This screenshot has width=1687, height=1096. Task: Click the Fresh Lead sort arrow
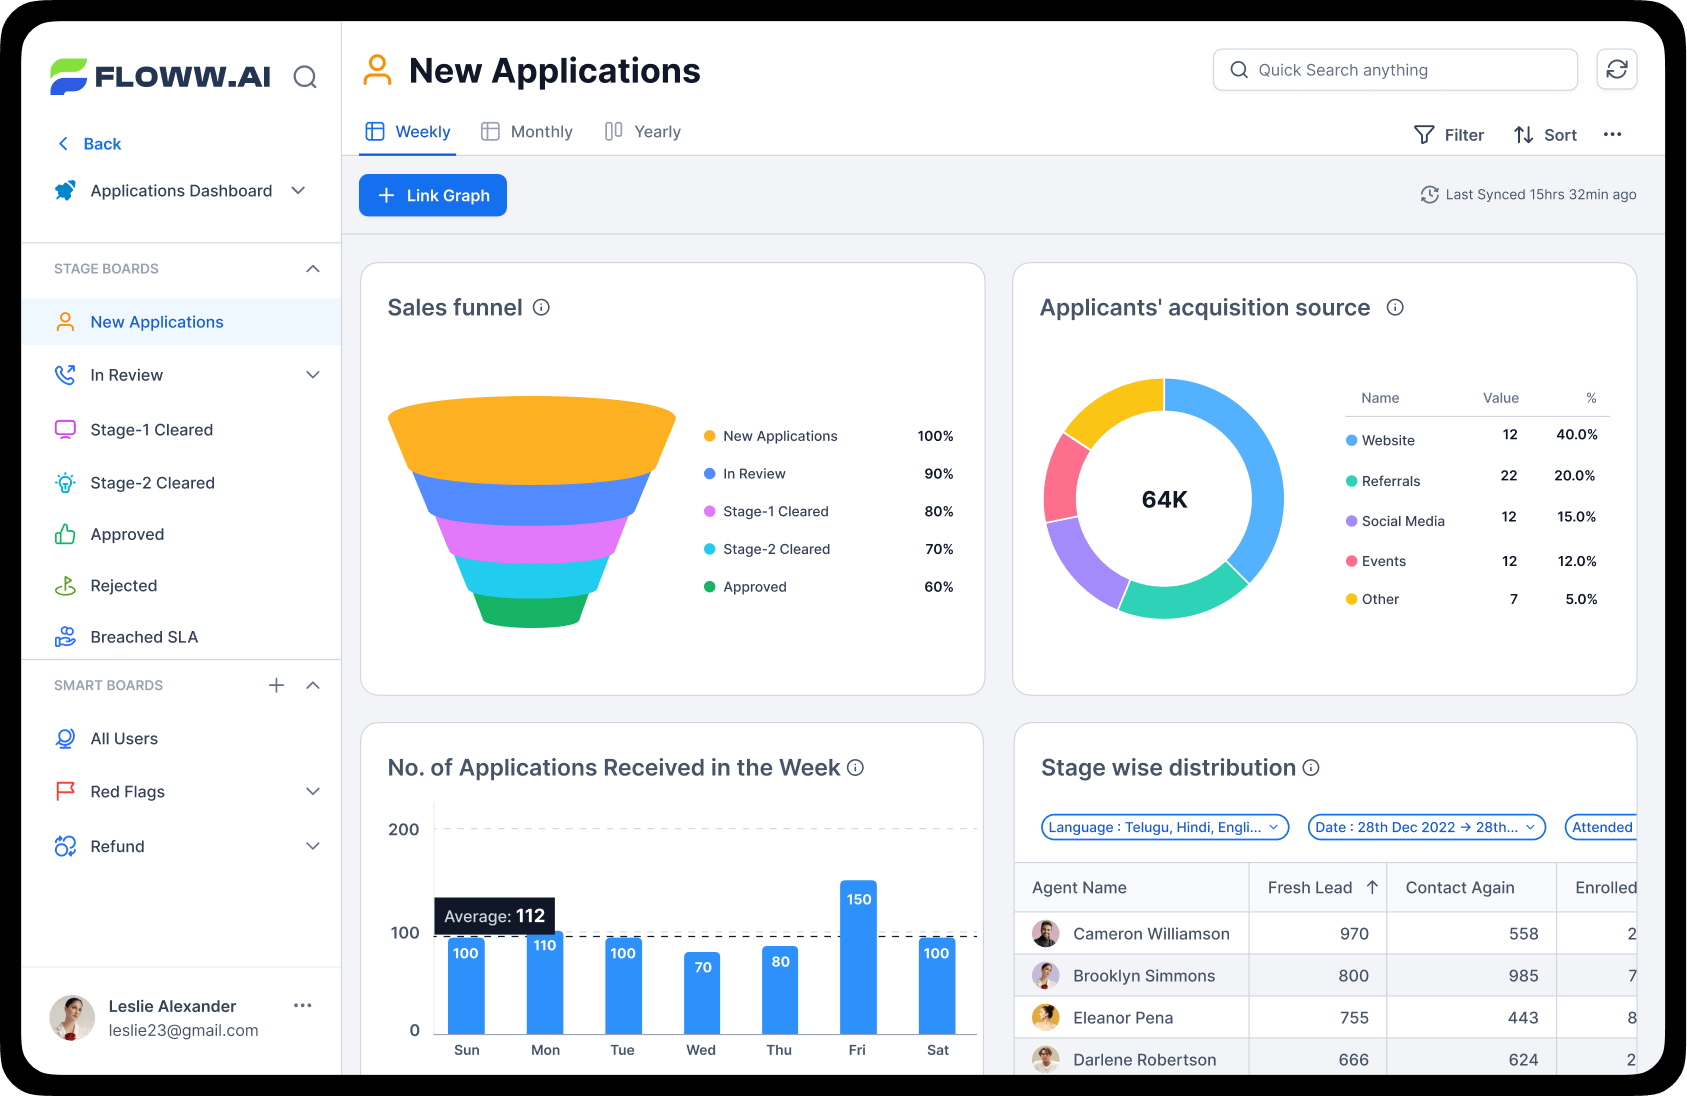(x=1372, y=887)
